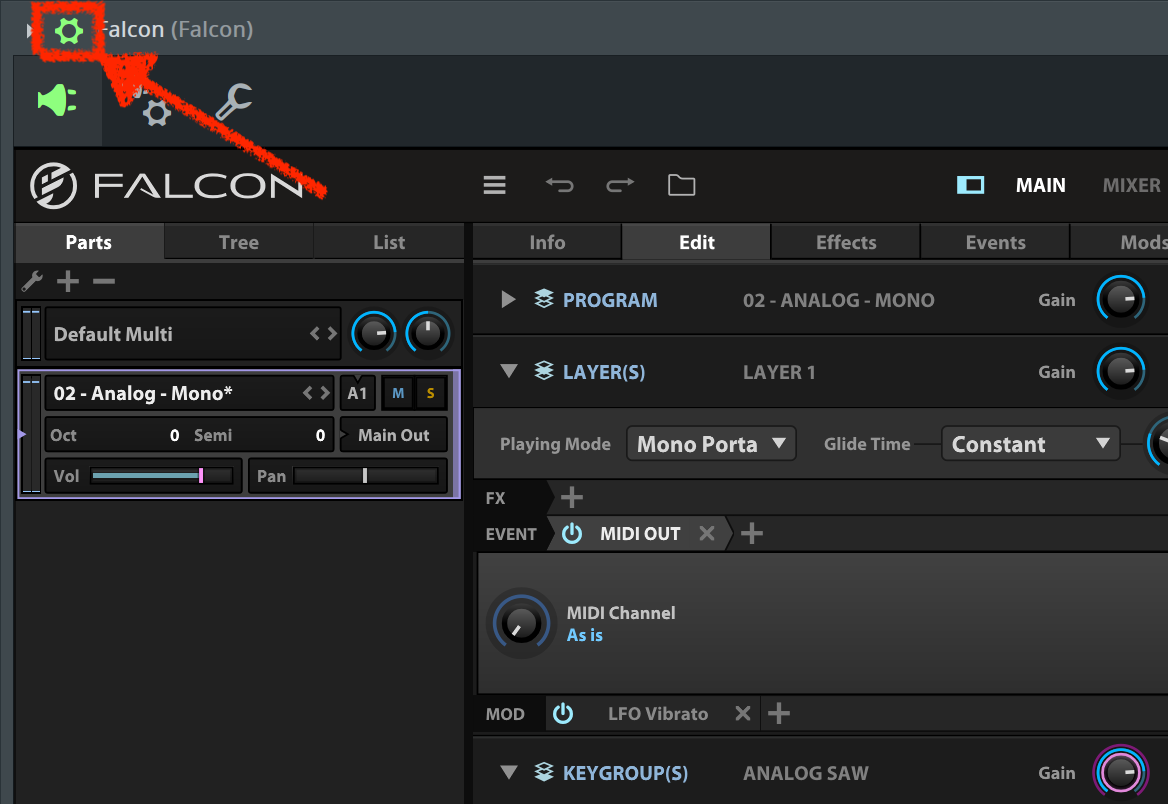This screenshot has width=1168, height=804.
Task: Open Falcon's hamburger menu
Action: [x=494, y=184]
